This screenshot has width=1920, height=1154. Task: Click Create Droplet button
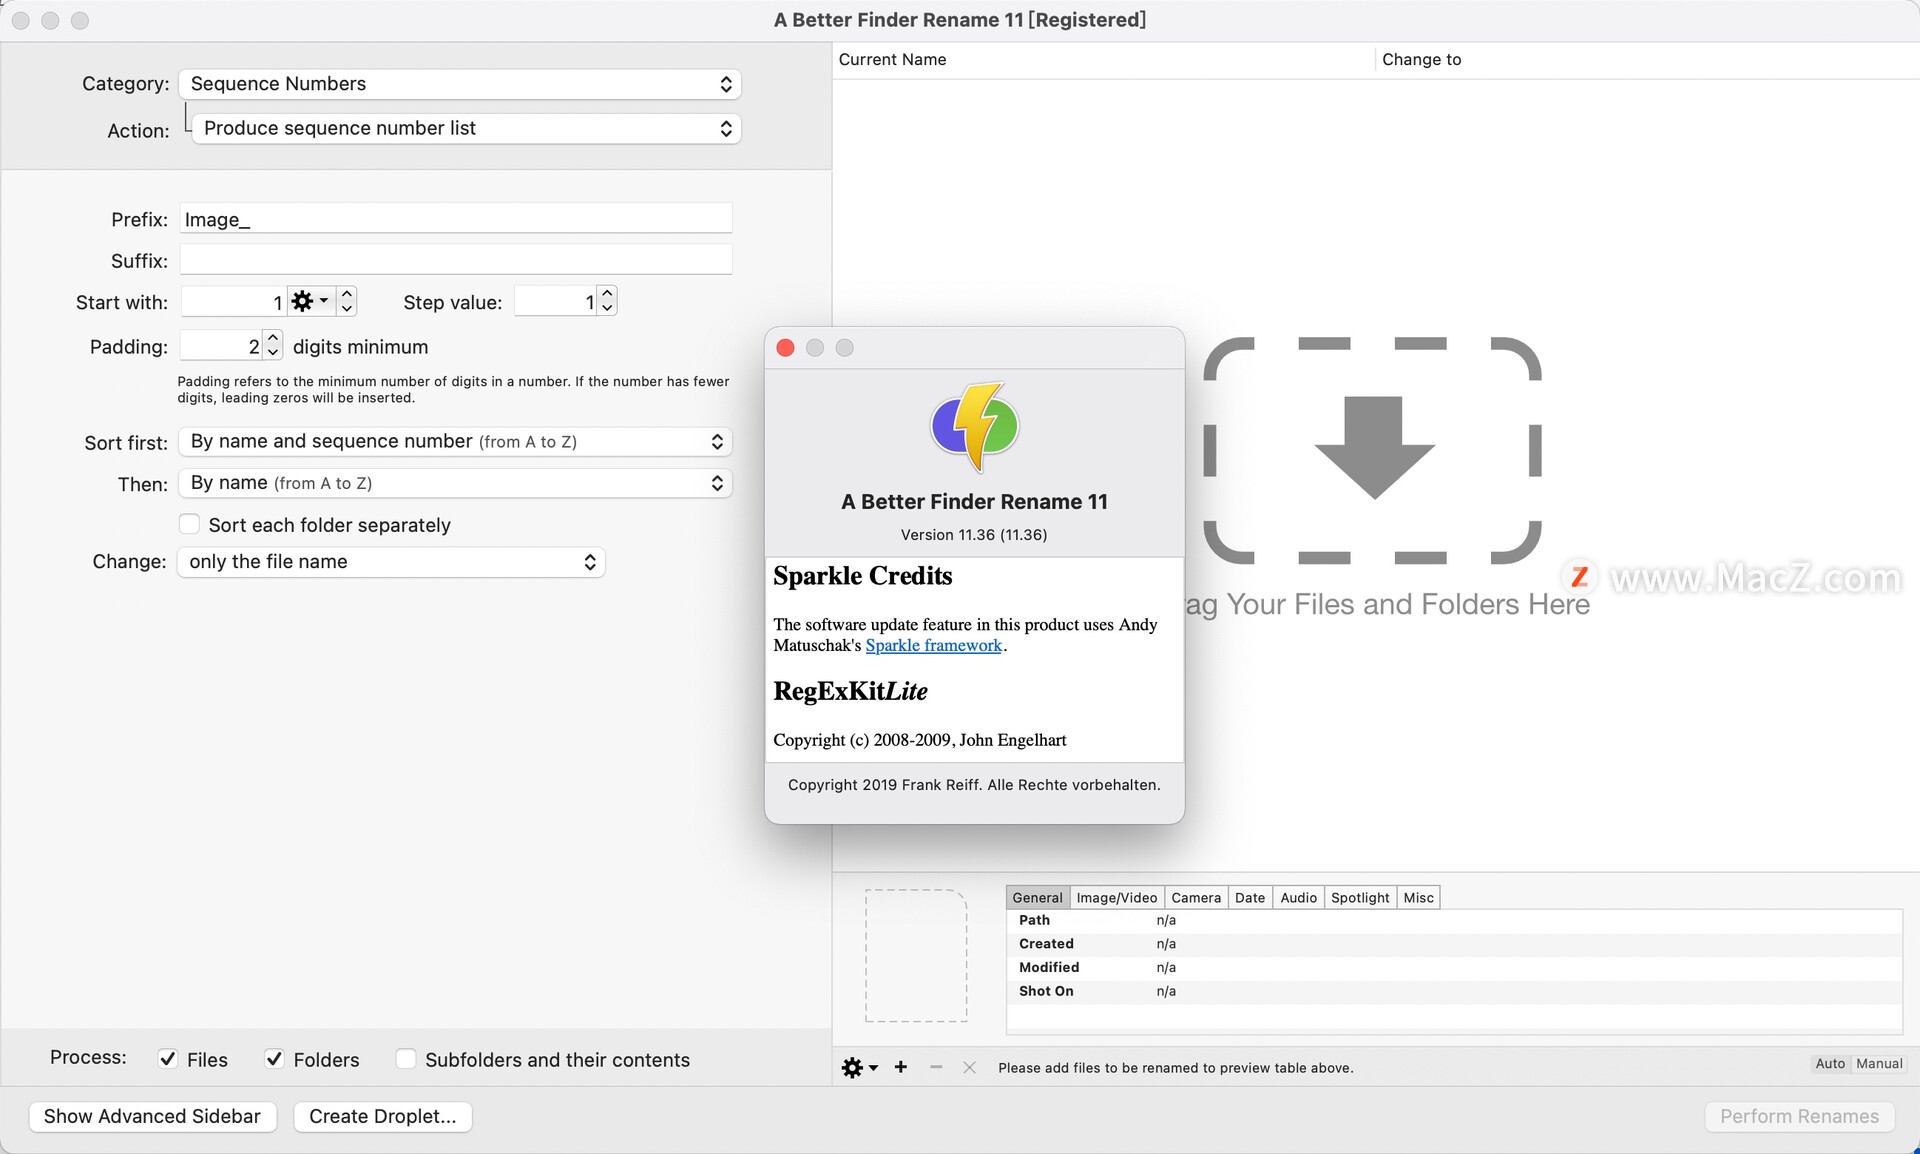click(383, 1116)
